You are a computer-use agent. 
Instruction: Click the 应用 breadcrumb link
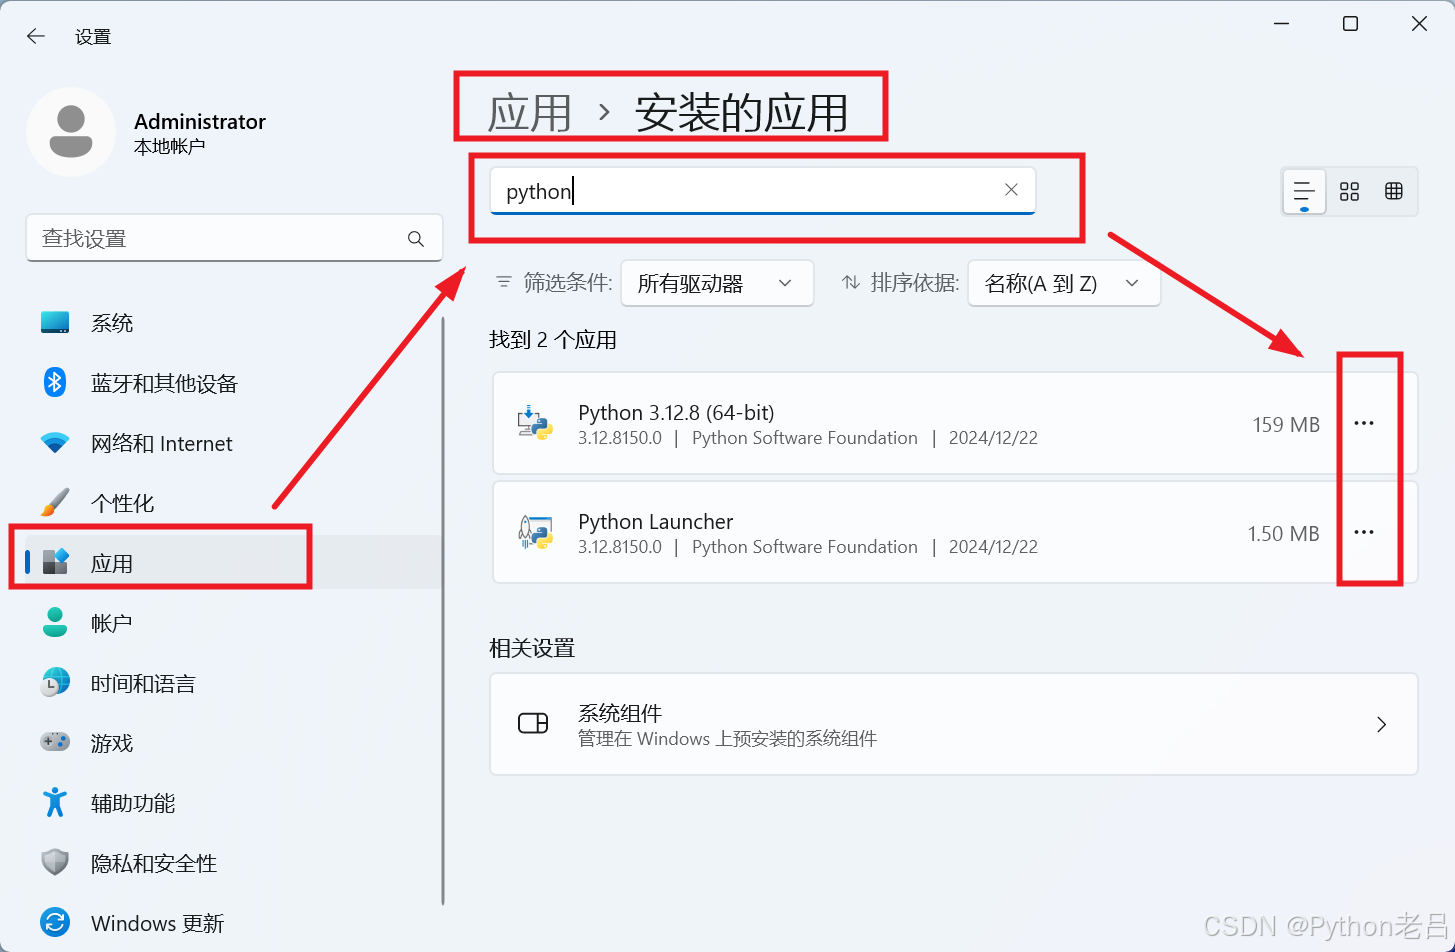[x=529, y=112]
